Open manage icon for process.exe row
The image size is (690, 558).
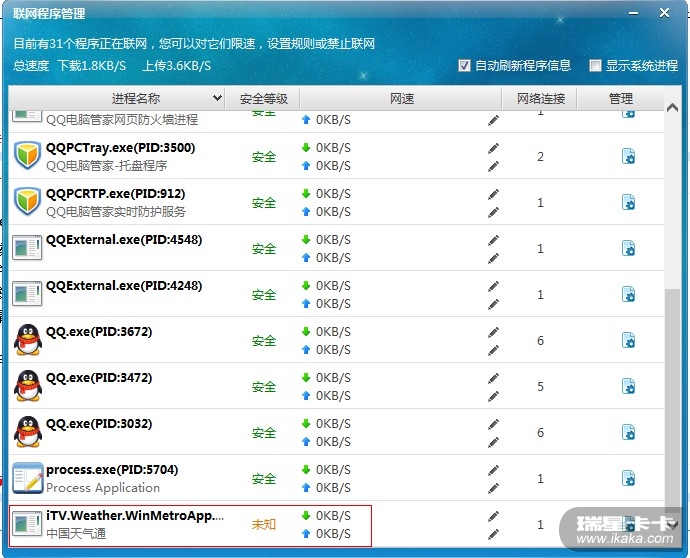[628, 478]
